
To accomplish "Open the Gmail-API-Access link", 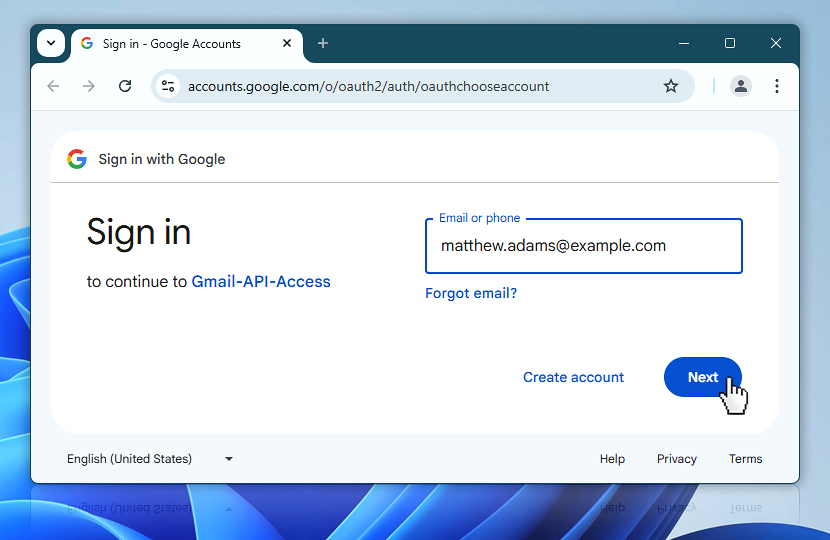I will pos(261,282).
